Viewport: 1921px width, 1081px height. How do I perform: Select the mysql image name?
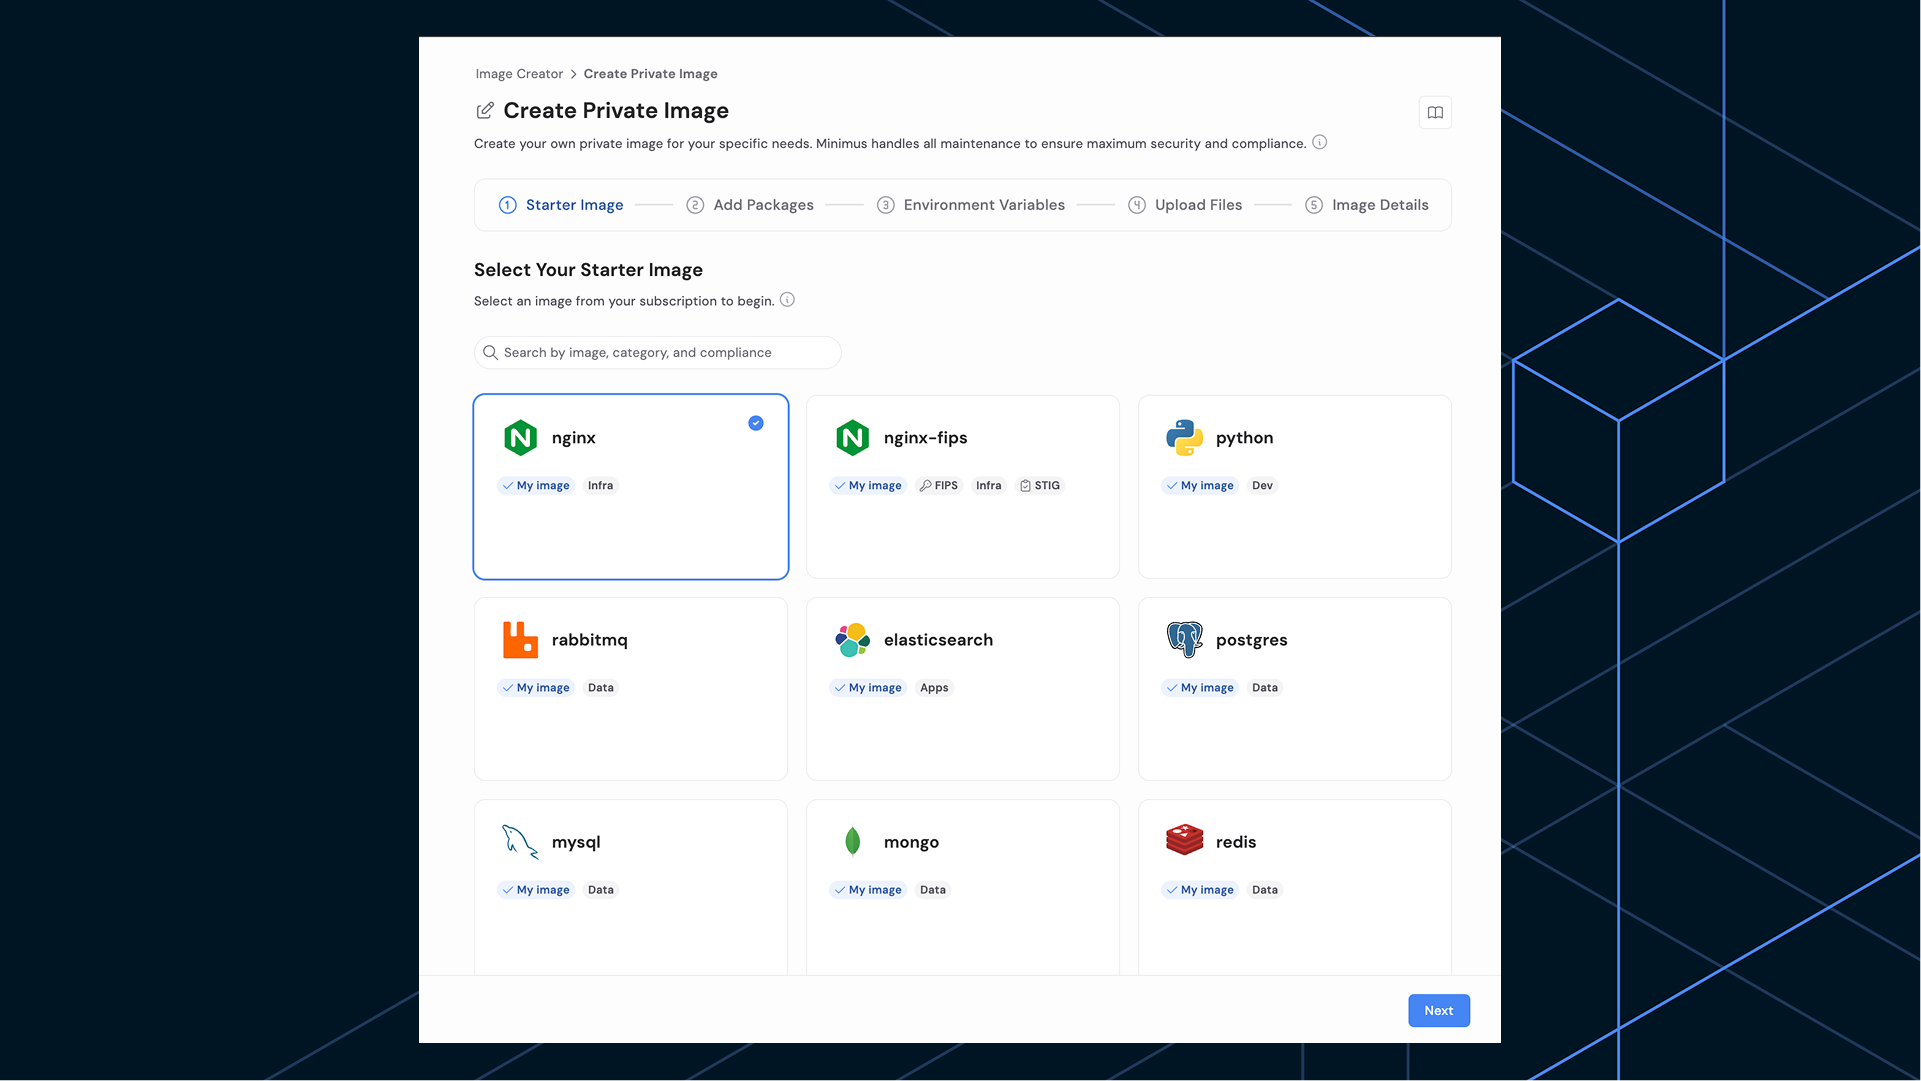click(x=576, y=842)
